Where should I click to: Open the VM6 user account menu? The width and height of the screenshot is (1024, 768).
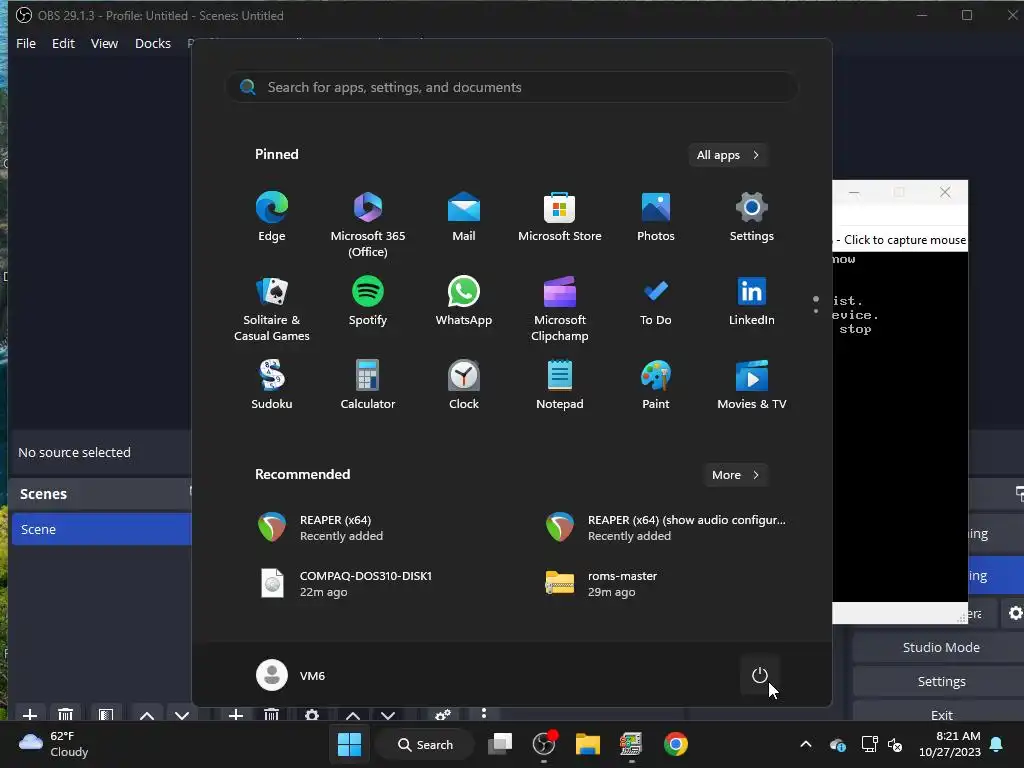(291, 675)
